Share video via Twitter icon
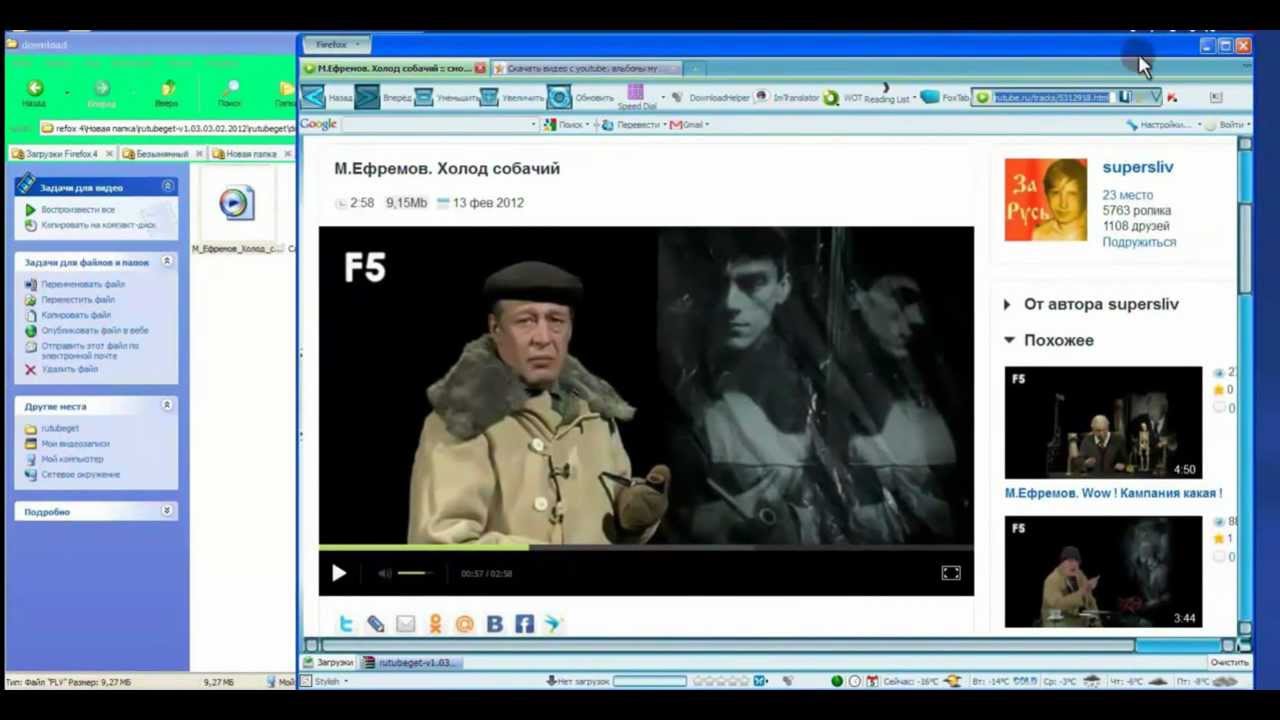Viewport: 1280px width, 720px height. pyautogui.click(x=346, y=624)
